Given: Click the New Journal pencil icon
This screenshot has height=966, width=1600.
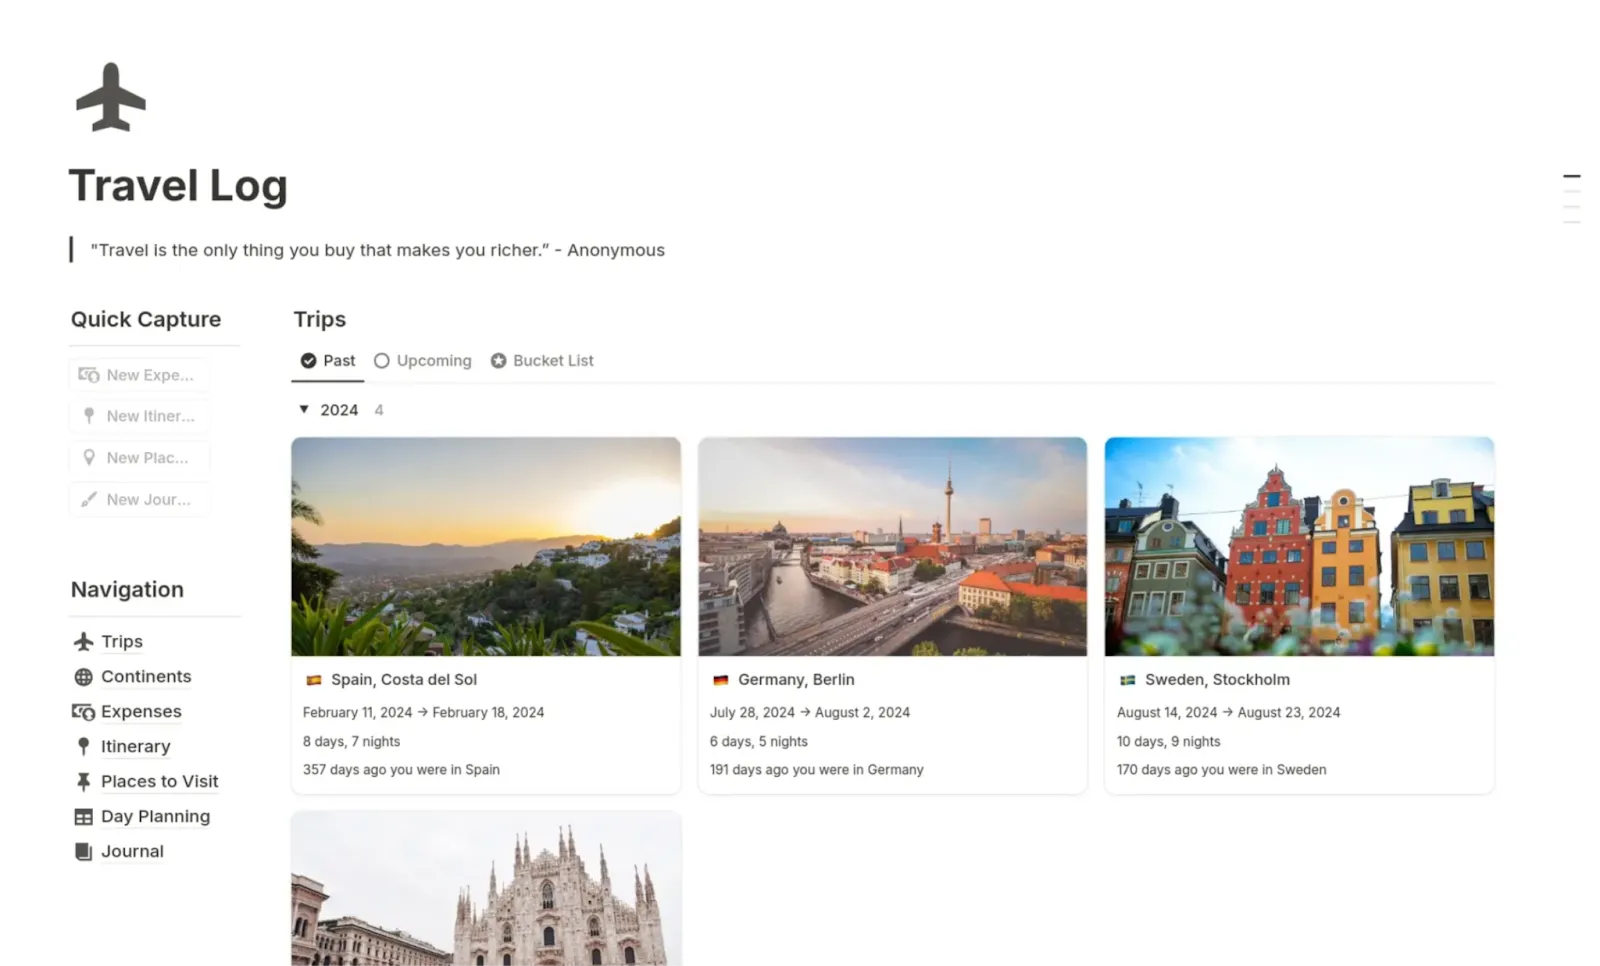Looking at the screenshot, I should click(x=89, y=499).
